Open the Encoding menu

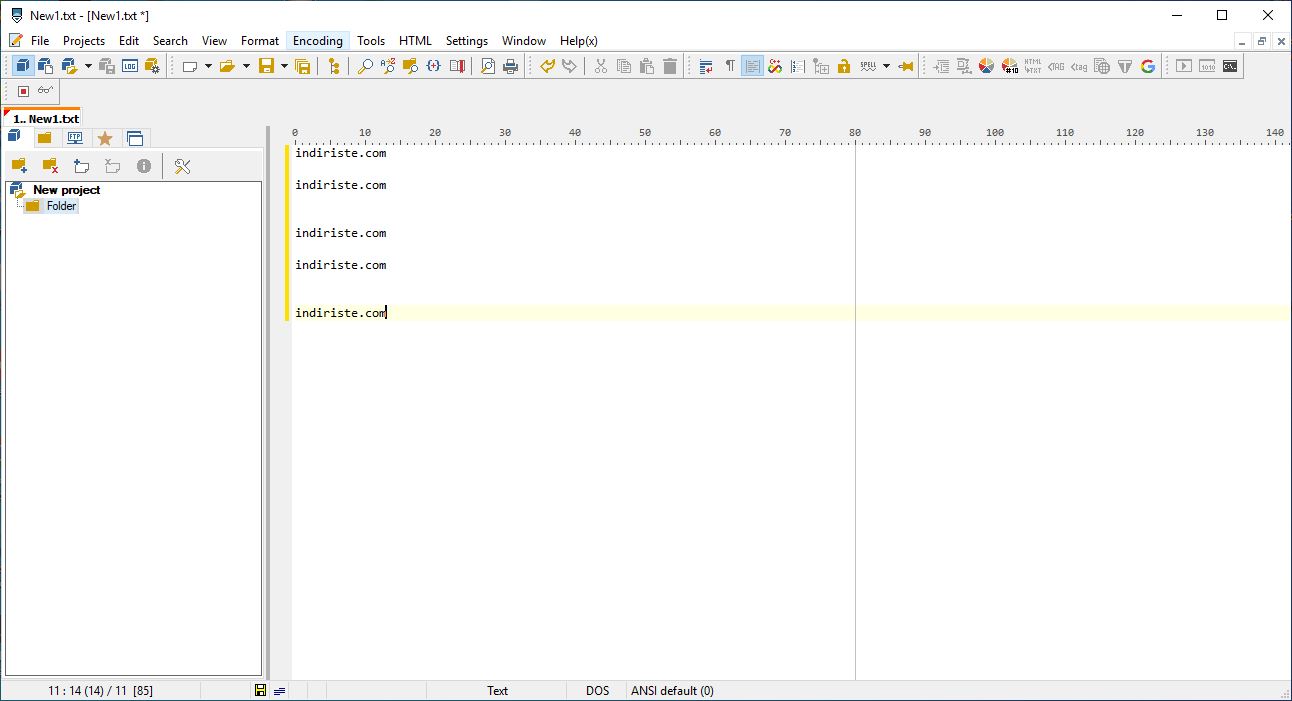point(318,41)
